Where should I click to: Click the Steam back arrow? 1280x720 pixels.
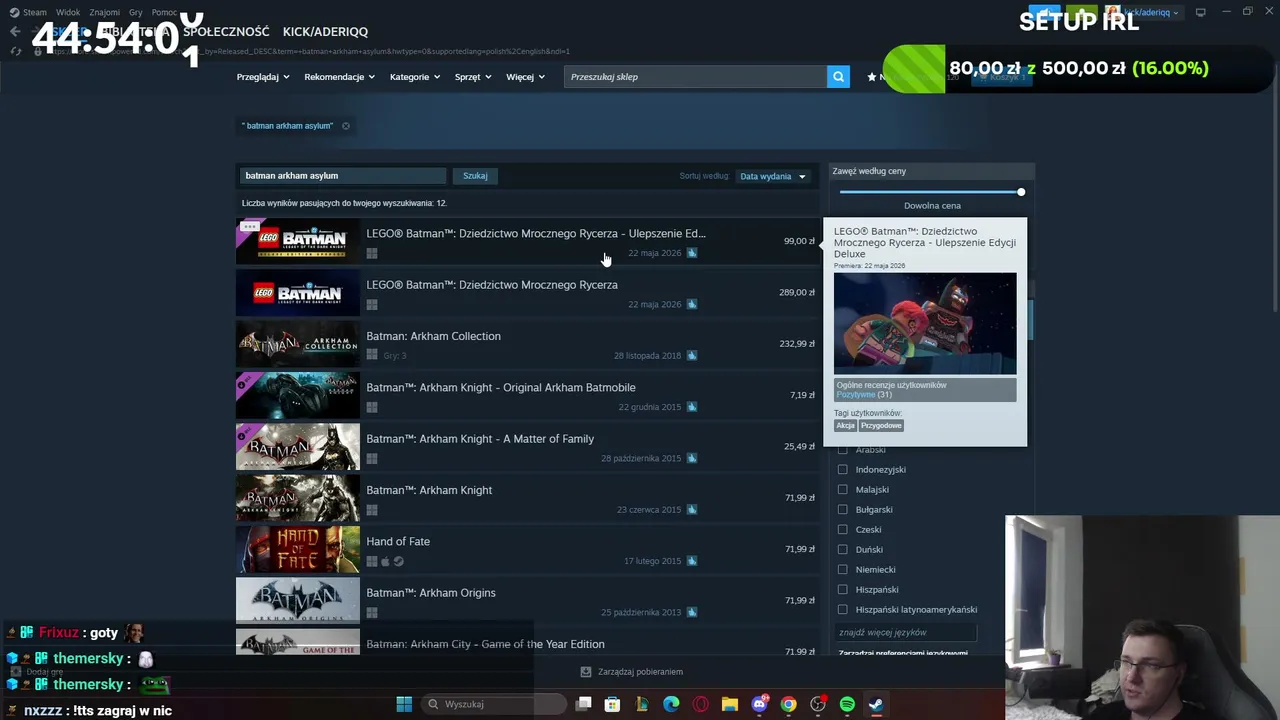tap(14, 31)
